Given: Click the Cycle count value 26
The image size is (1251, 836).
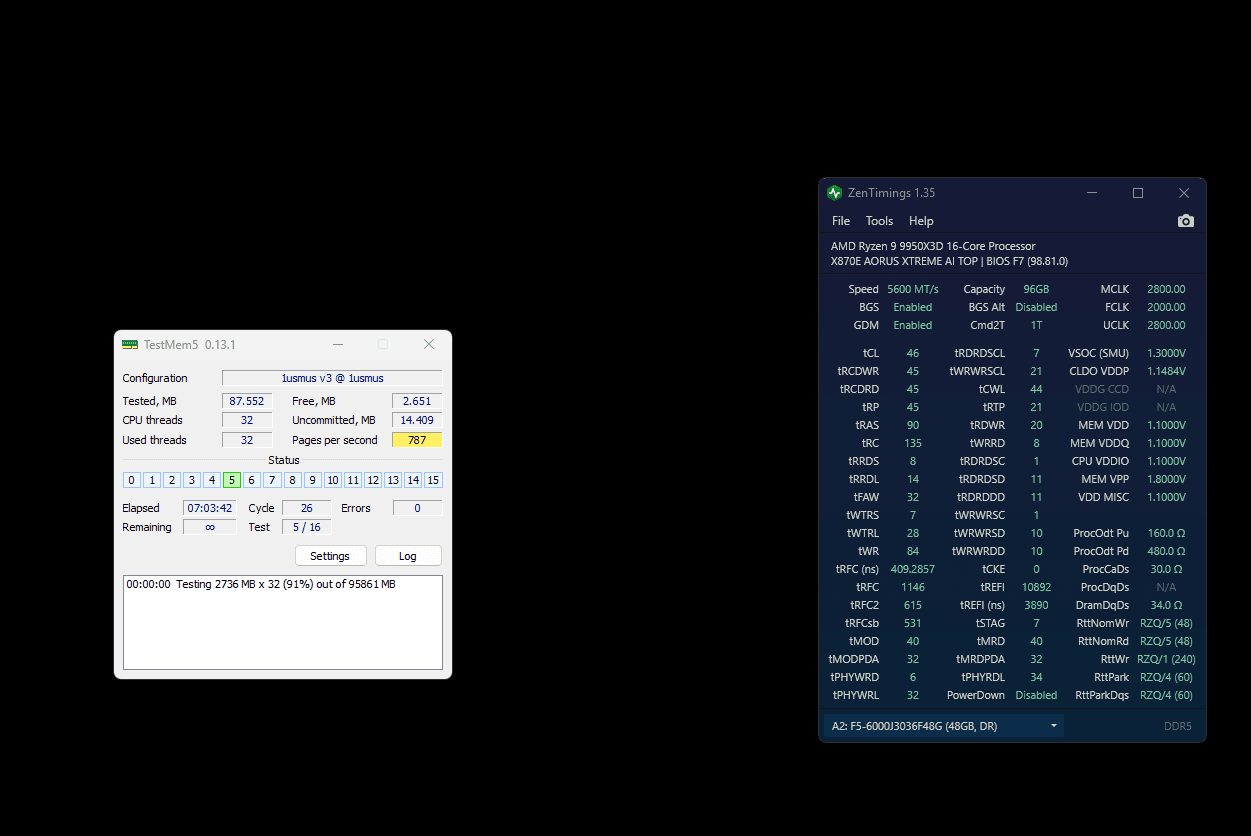Looking at the screenshot, I should click(x=307, y=508).
